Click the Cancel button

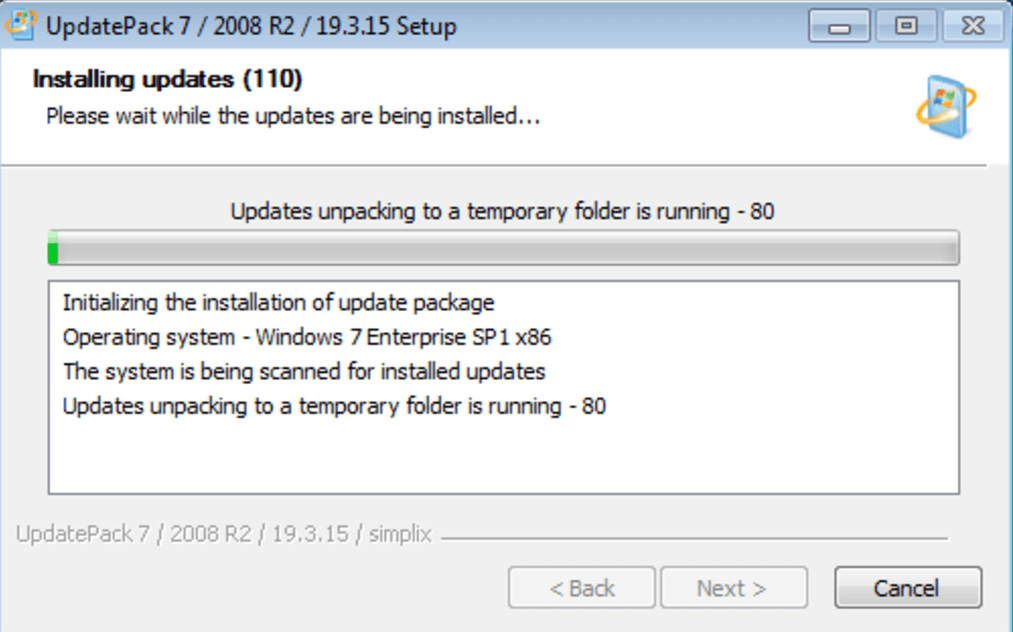[x=907, y=589]
